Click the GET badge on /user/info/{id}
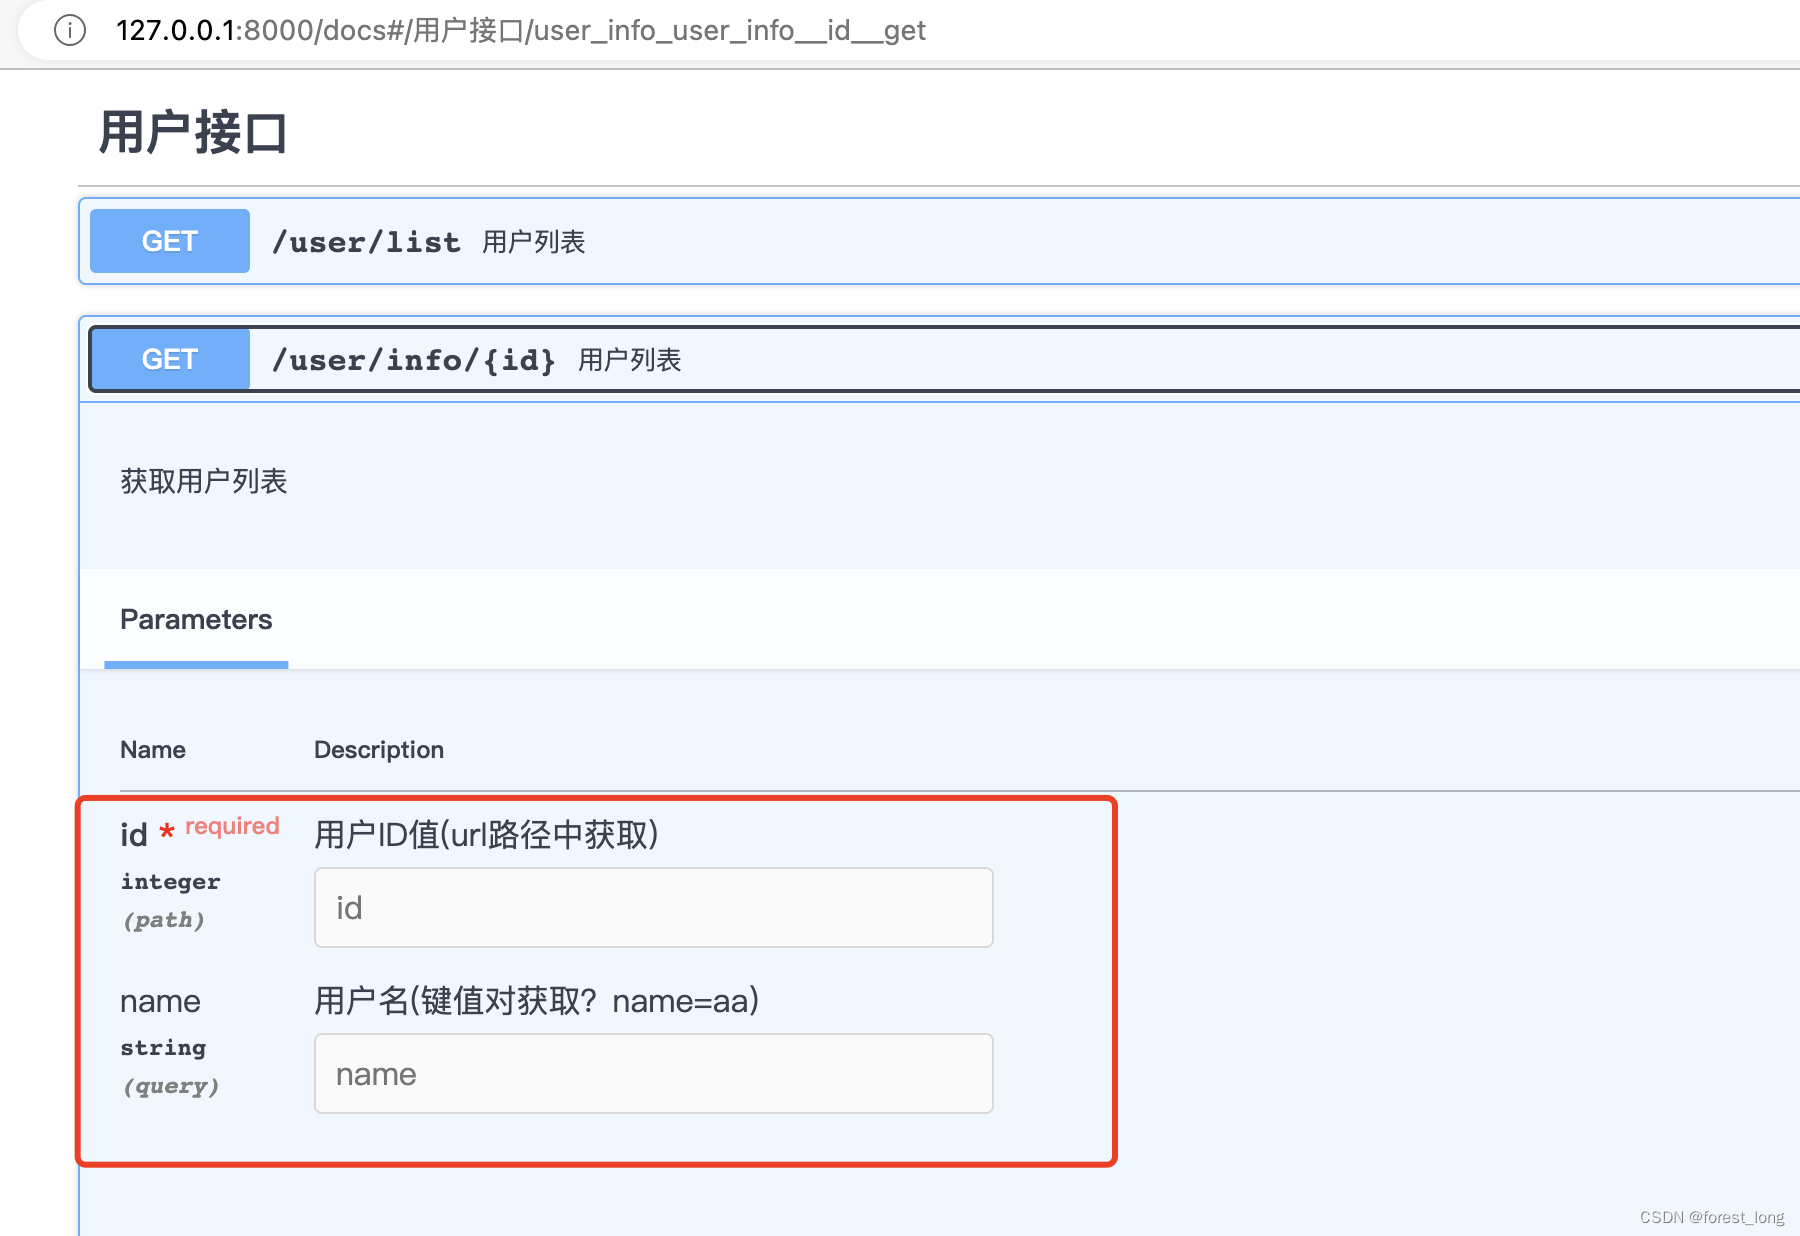 tap(168, 359)
